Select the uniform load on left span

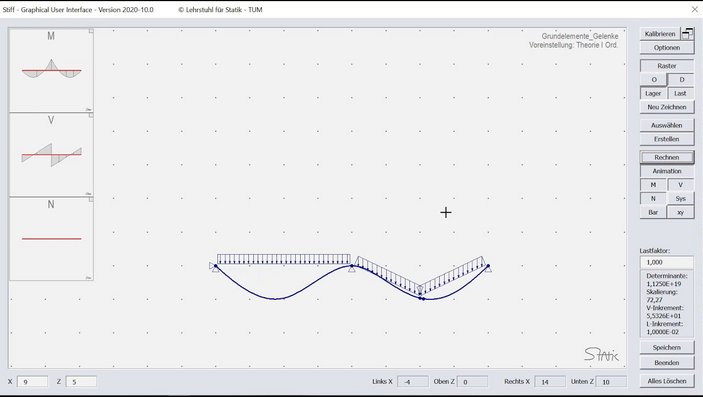284,259
